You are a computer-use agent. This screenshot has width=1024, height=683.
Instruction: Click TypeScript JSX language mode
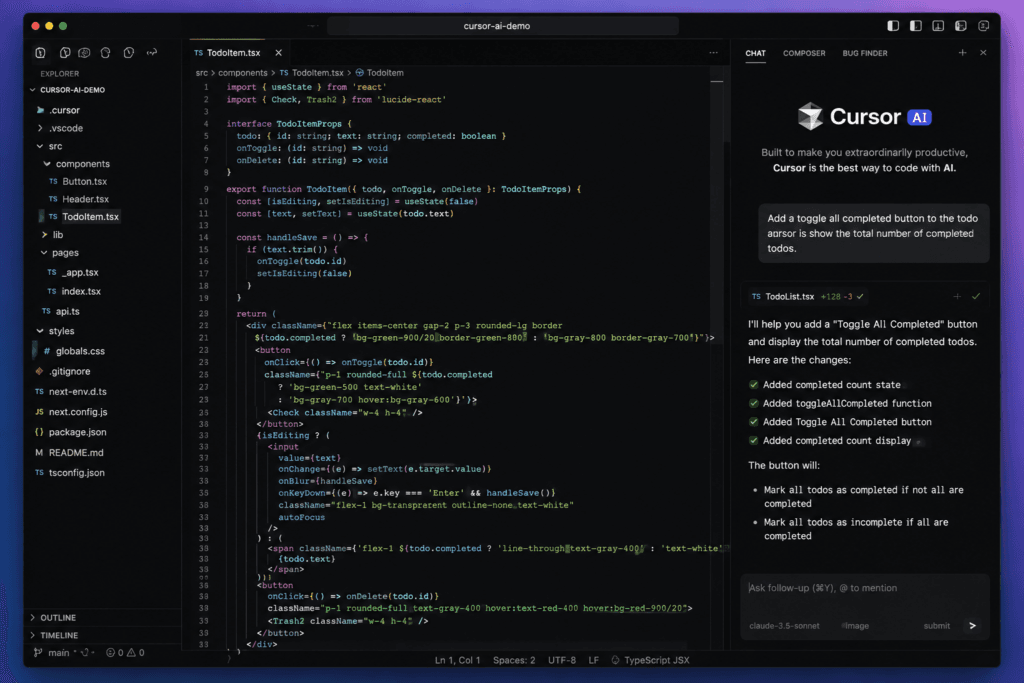tap(656, 660)
